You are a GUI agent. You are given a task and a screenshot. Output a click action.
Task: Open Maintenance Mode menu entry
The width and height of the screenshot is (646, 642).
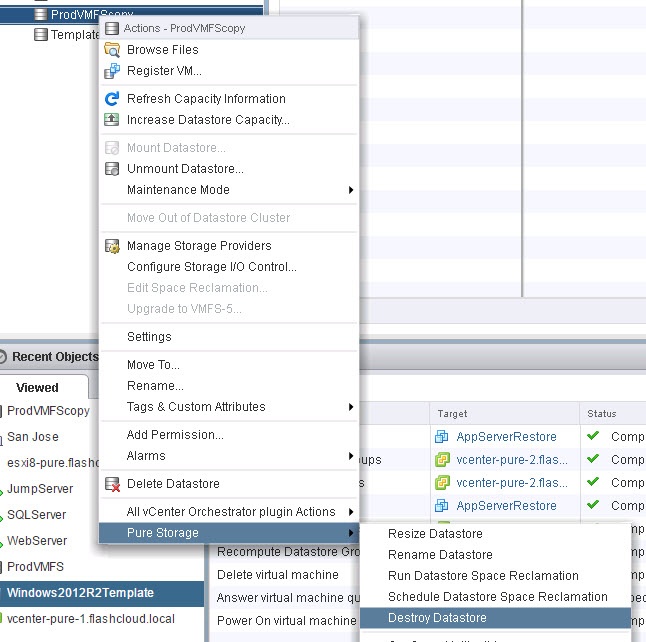[229, 190]
